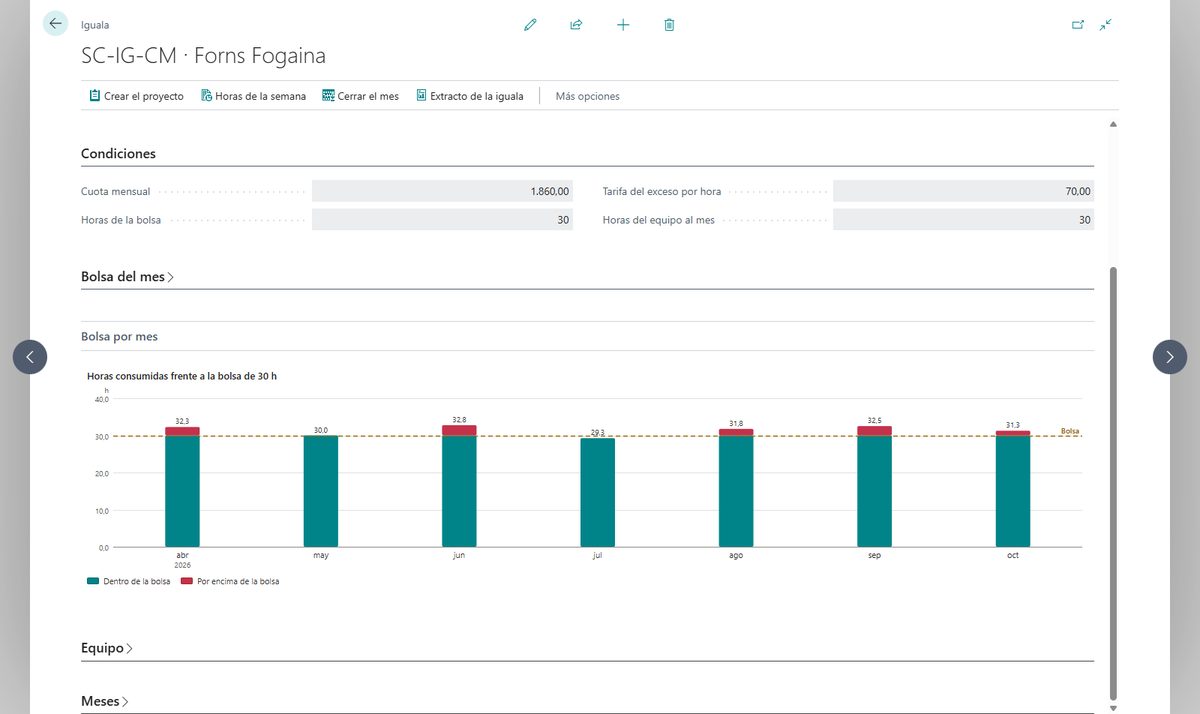Click Crear el proyecto action
Screen dimensions: 1200x714
136,96
